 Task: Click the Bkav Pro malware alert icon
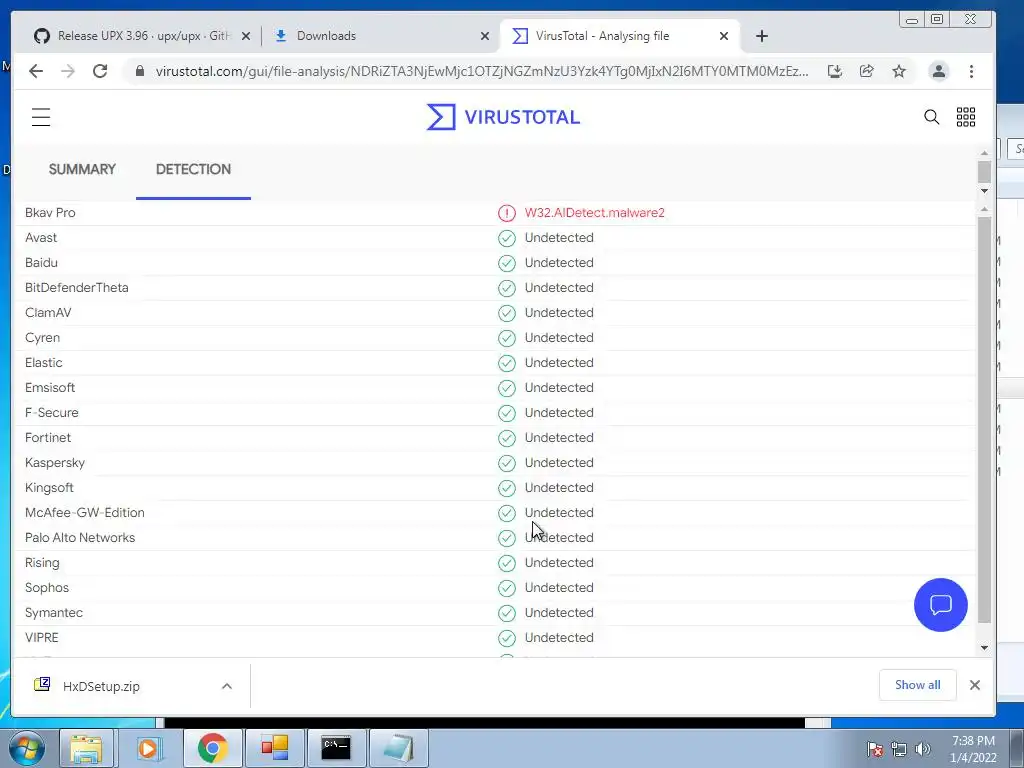tap(507, 213)
